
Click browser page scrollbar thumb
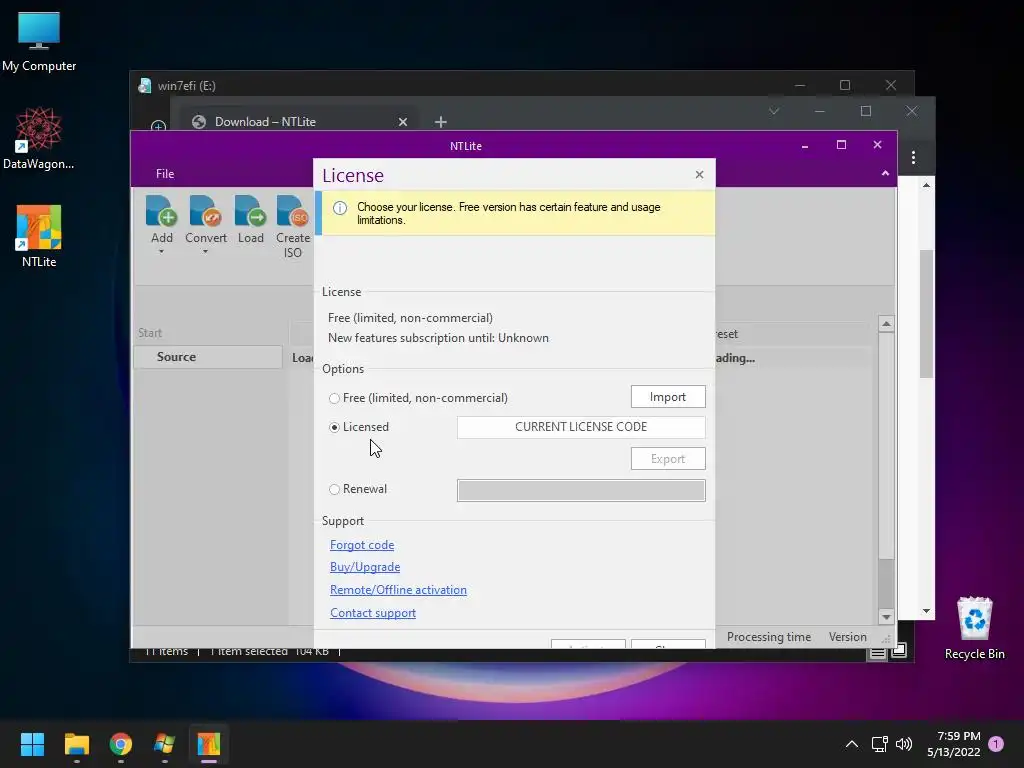pos(926,314)
